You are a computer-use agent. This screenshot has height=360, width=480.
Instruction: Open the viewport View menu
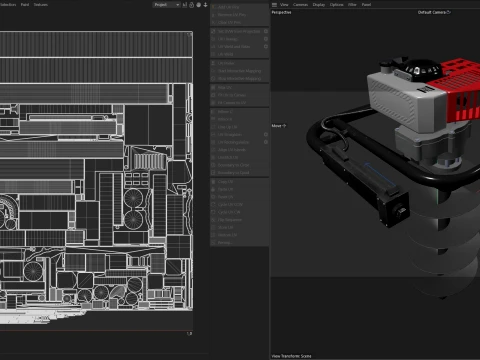click(284, 5)
